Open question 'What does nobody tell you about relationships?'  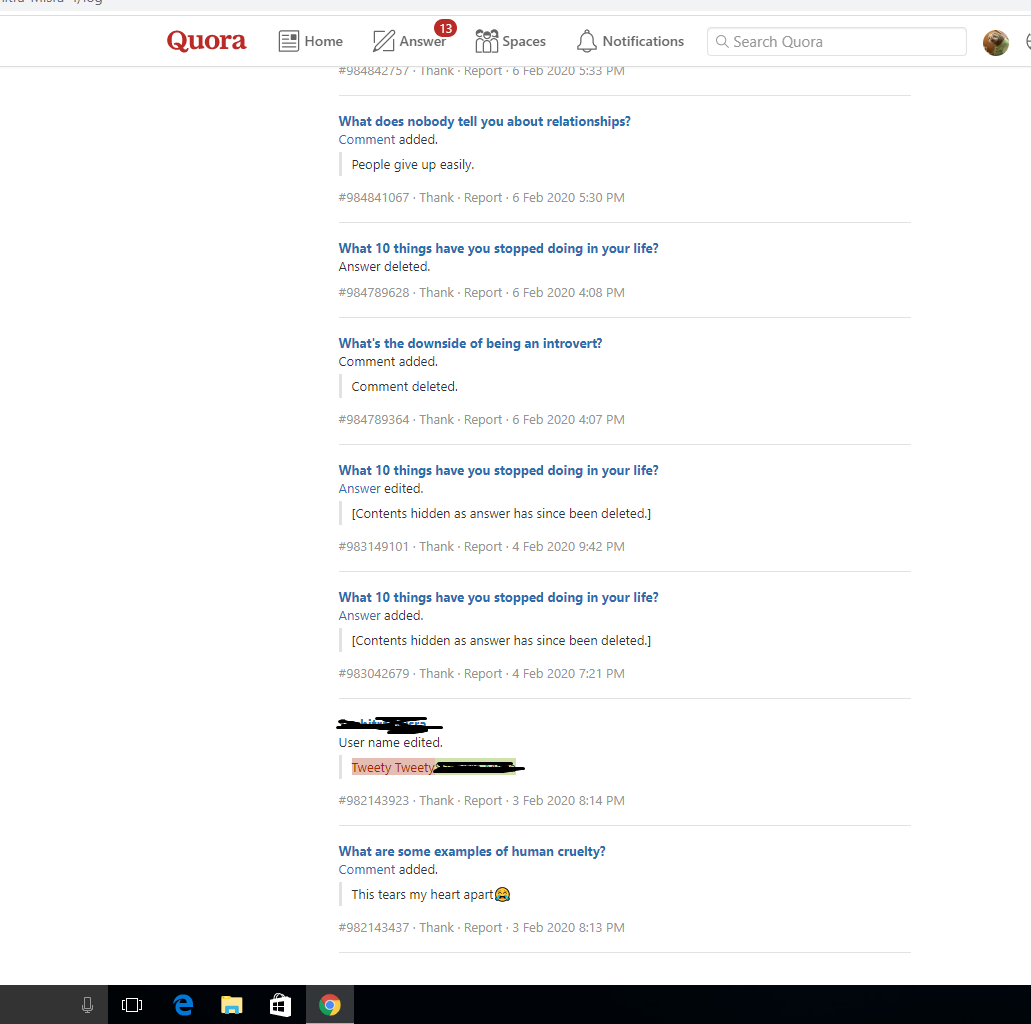point(485,121)
